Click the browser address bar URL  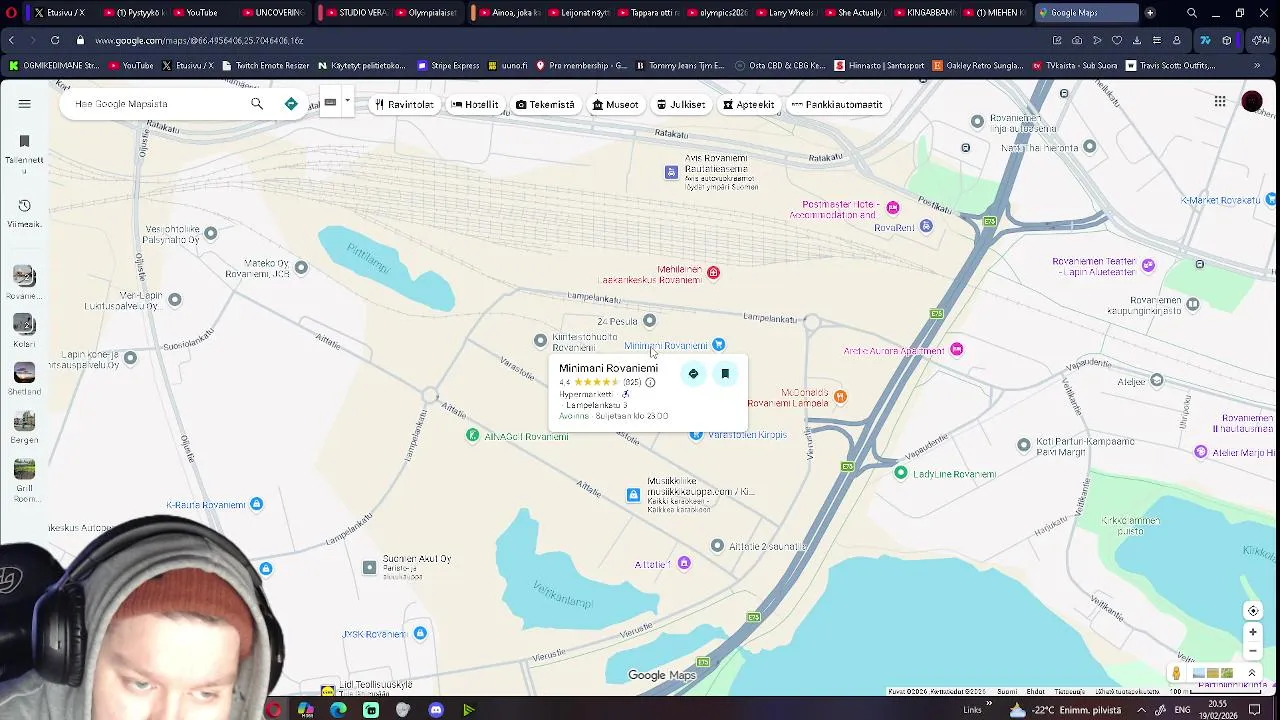coord(199,40)
